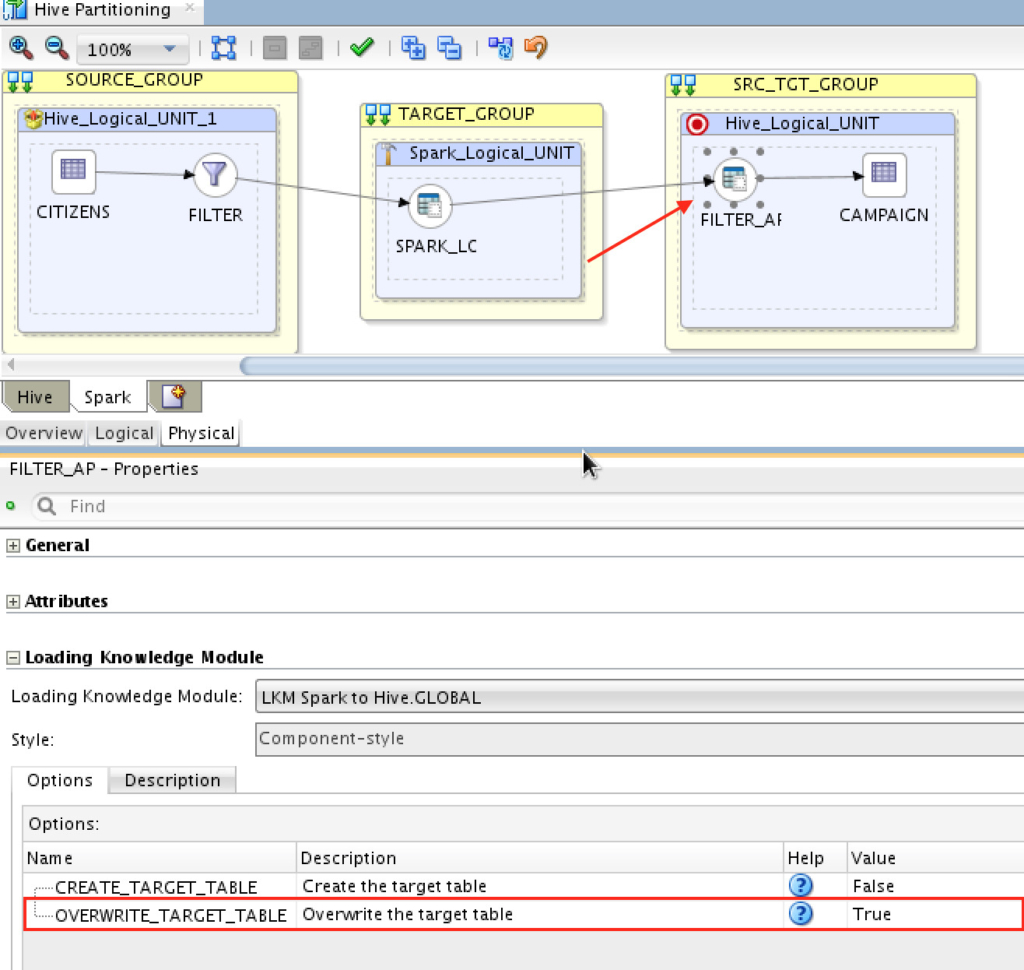Click the green dot icon left of Find
1024x970 pixels.
[x=10, y=506]
